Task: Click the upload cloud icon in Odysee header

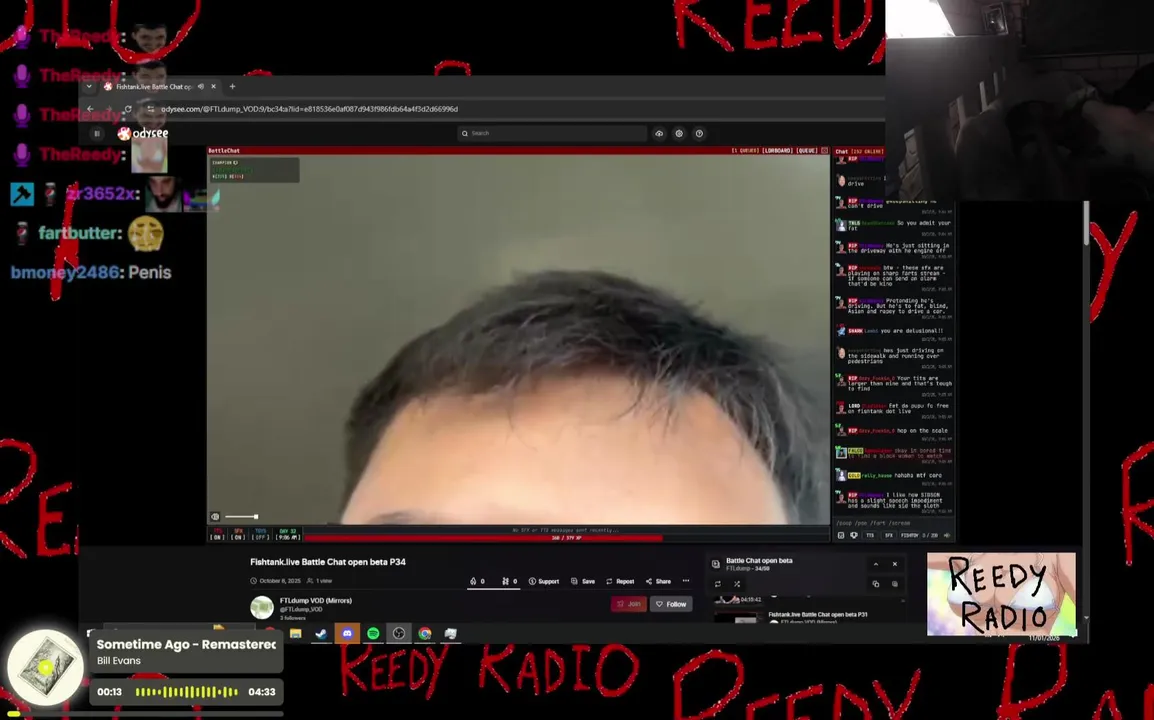Action: tap(659, 133)
